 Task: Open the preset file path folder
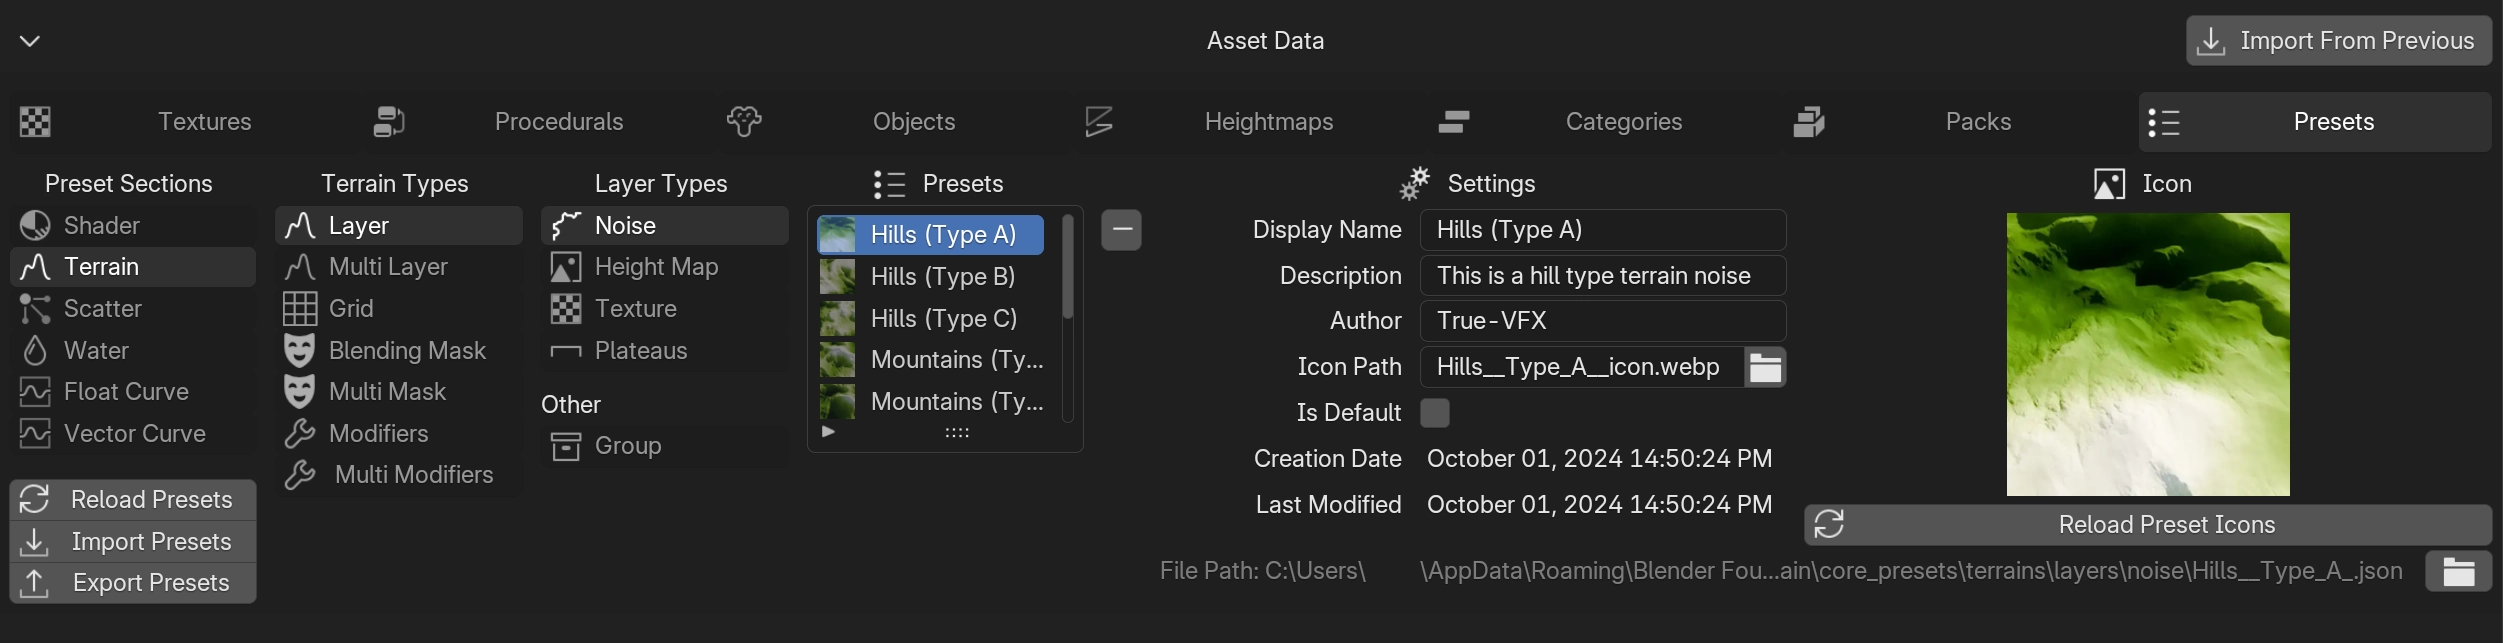coord(2458,572)
